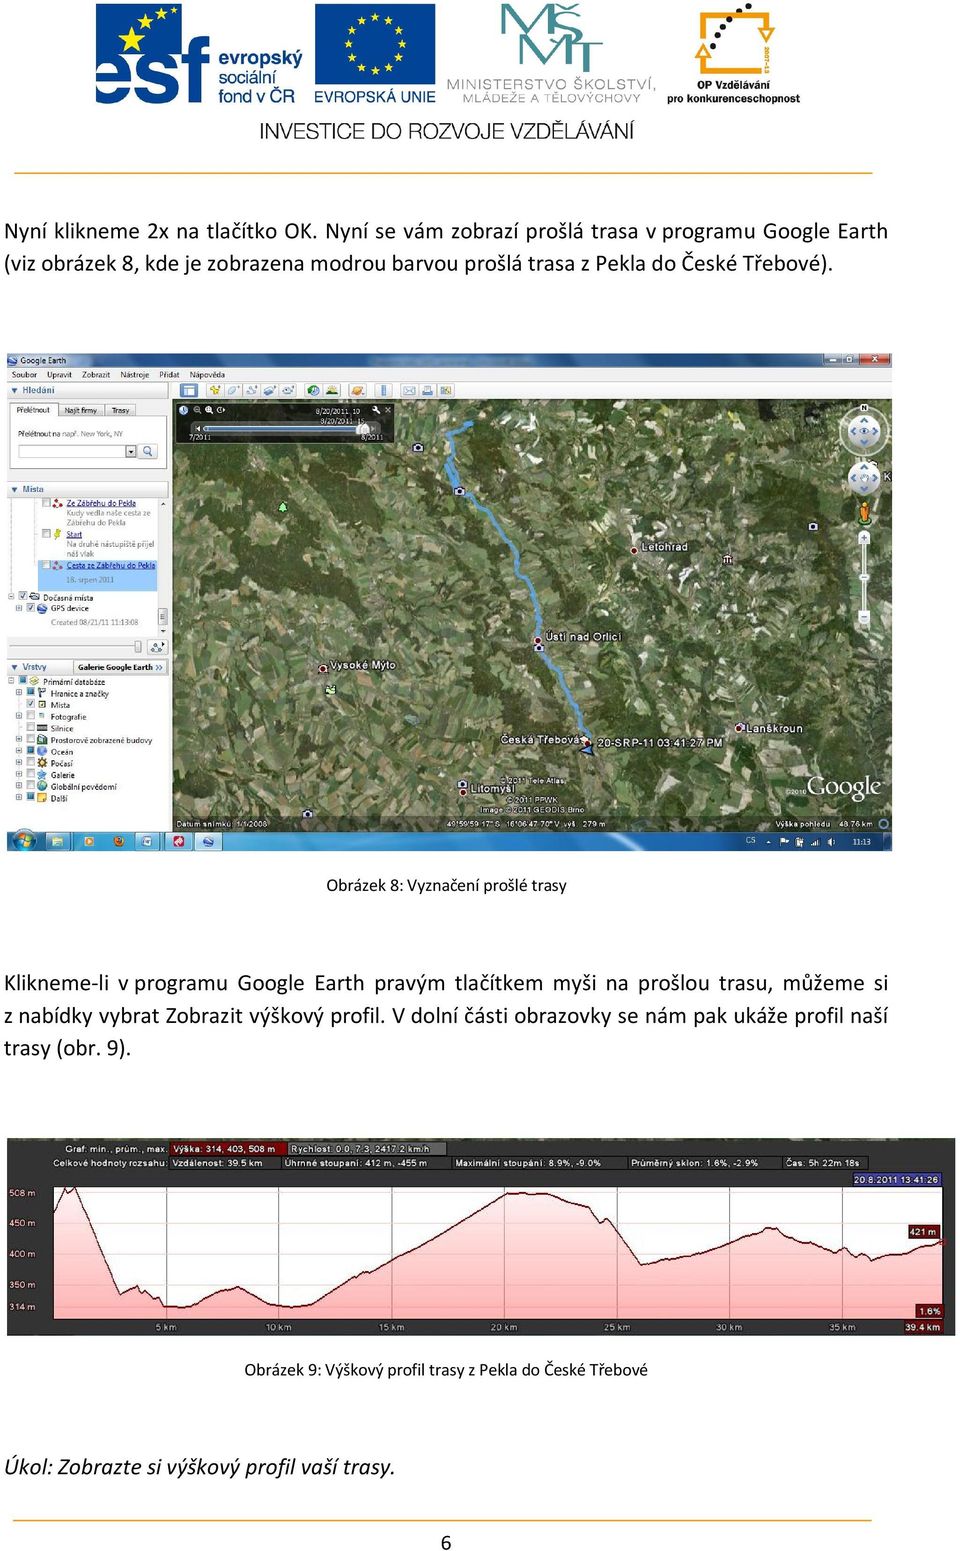
Task: Click the volume icon in system tray
Action: [x=831, y=842]
